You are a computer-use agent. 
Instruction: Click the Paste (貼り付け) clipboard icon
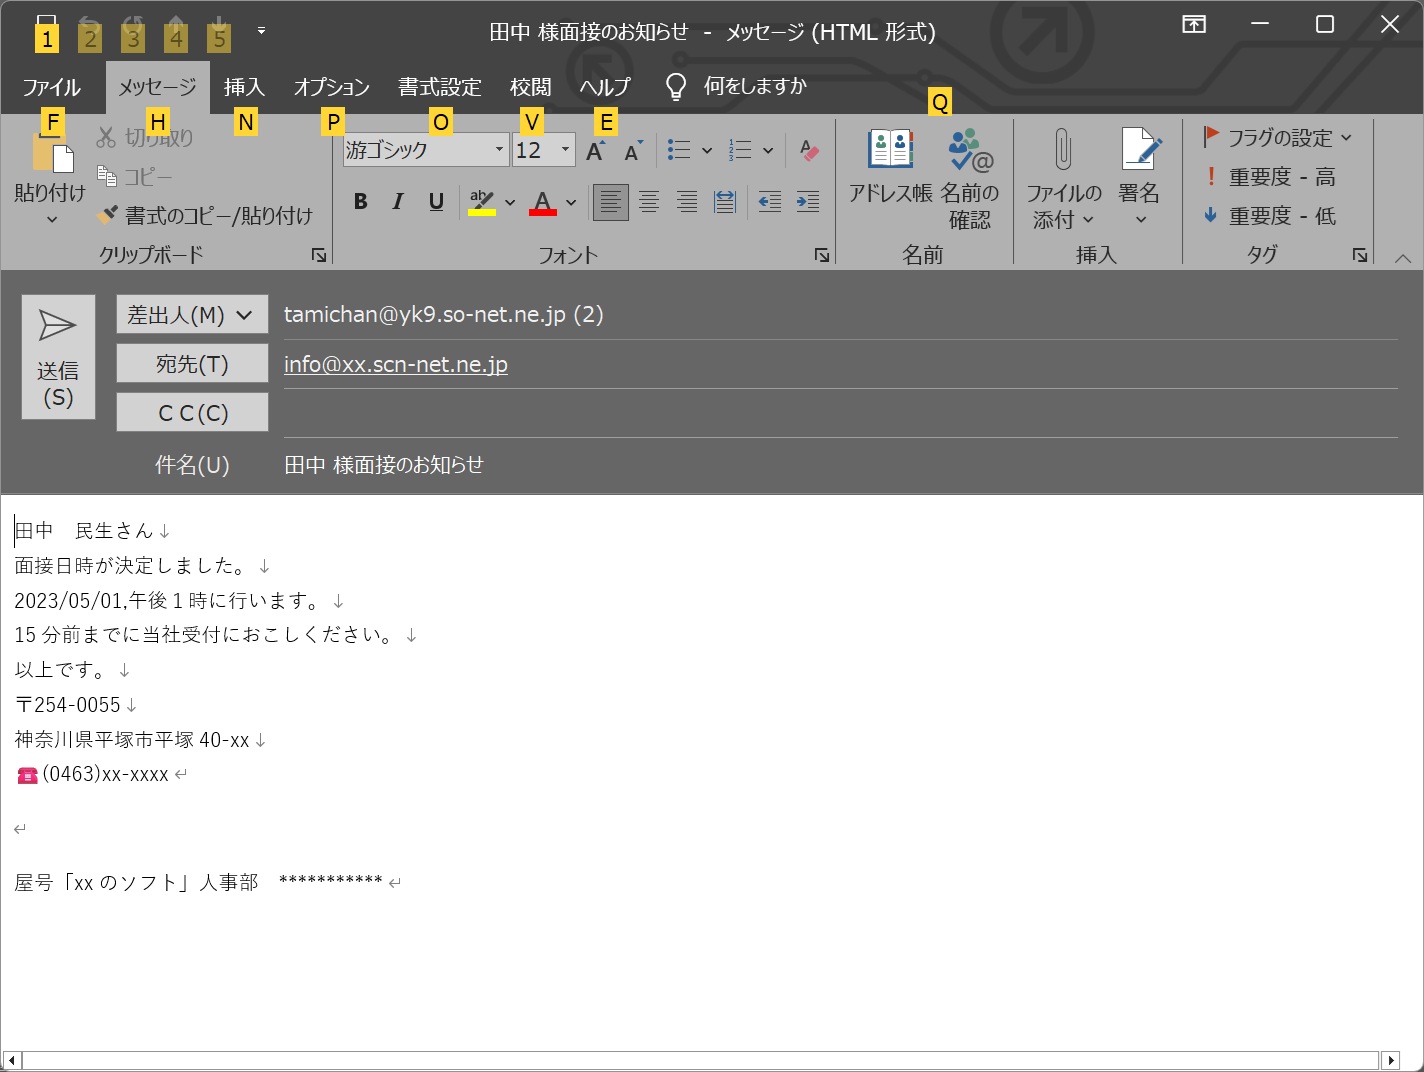click(52, 155)
